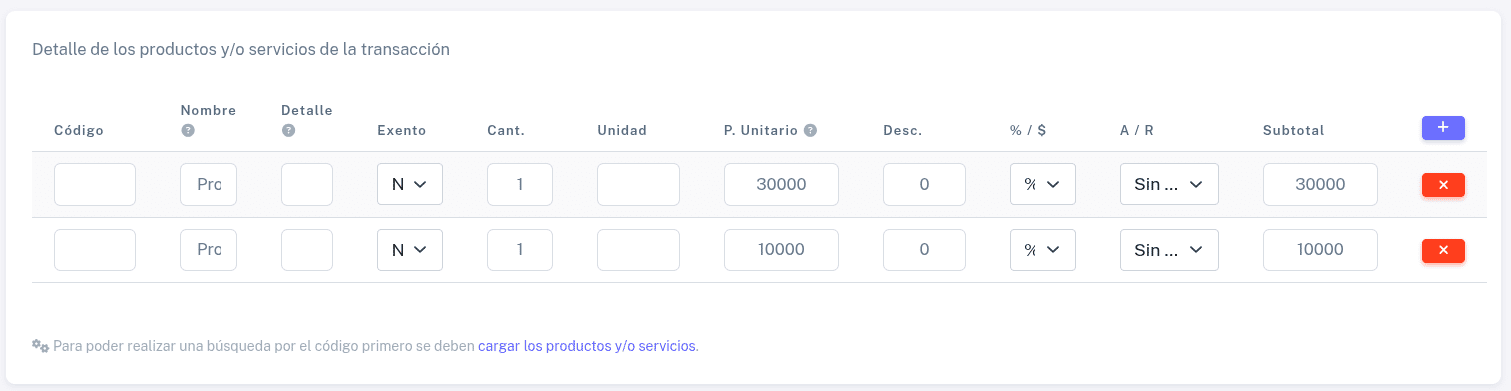
Task: Click the Unidad field in the 30000 row
Action: 638,184
